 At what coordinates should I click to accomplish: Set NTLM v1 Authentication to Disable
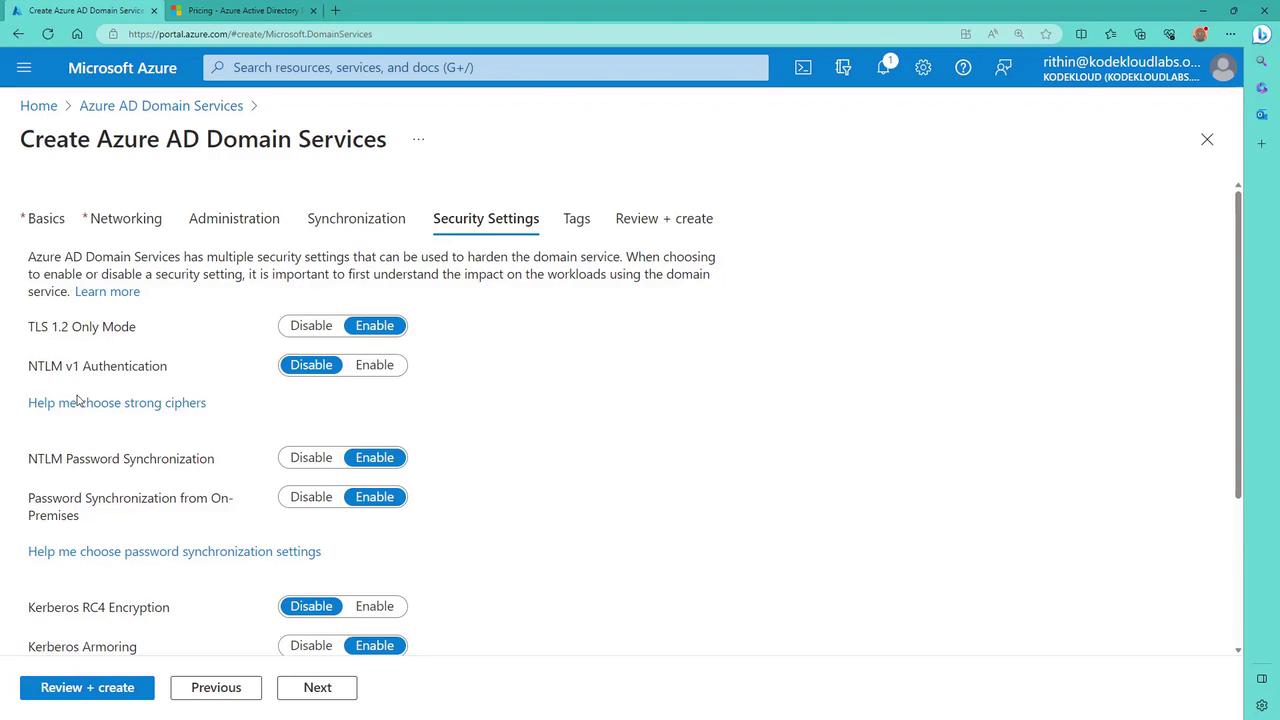(311, 365)
